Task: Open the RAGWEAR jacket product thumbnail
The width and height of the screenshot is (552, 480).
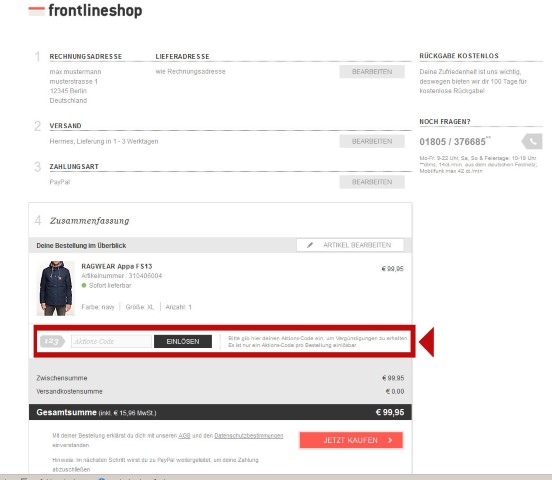Action: pos(56,288)
